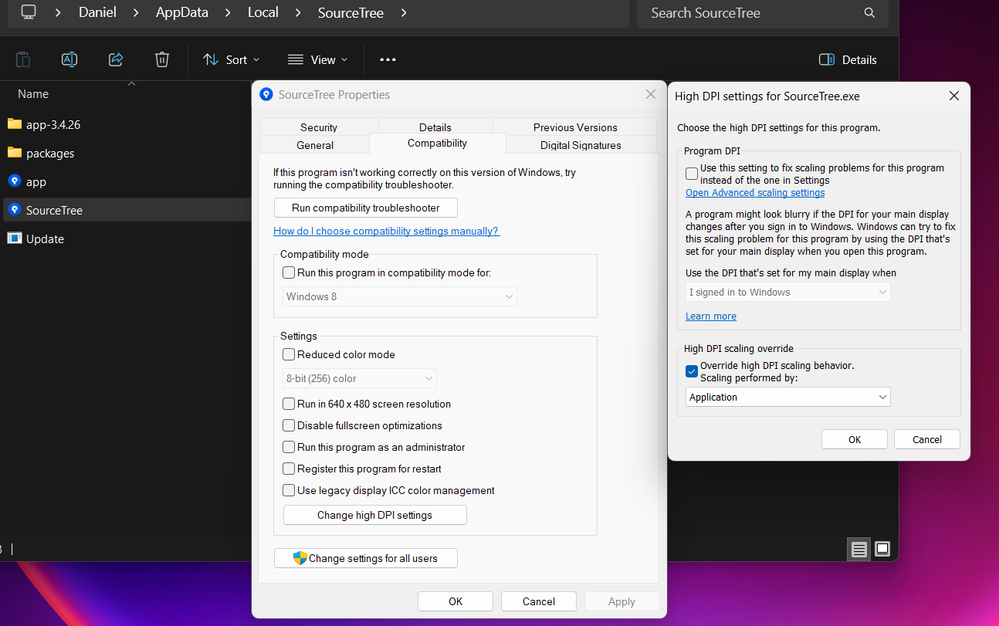Close the High DPI settings dialog
This screenshot has width=999, height=626.
click(954, 96)
